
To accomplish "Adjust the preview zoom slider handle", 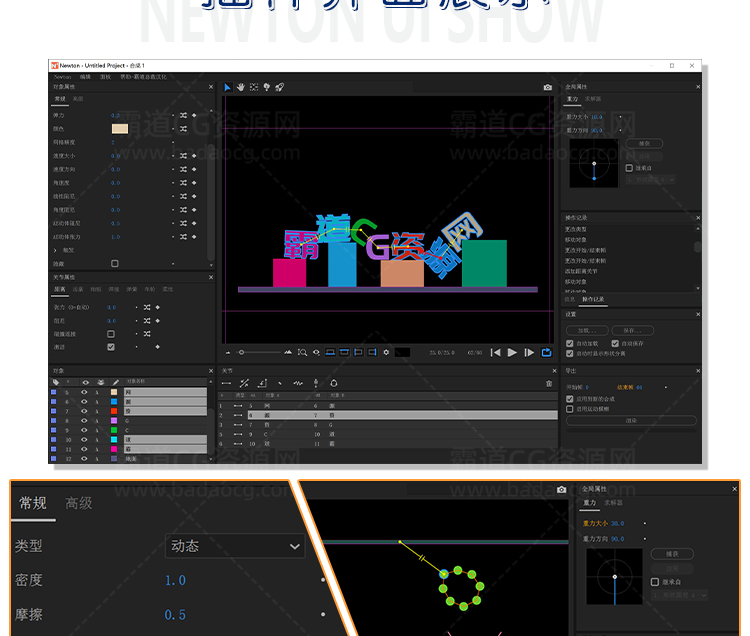I will [242, 352].
